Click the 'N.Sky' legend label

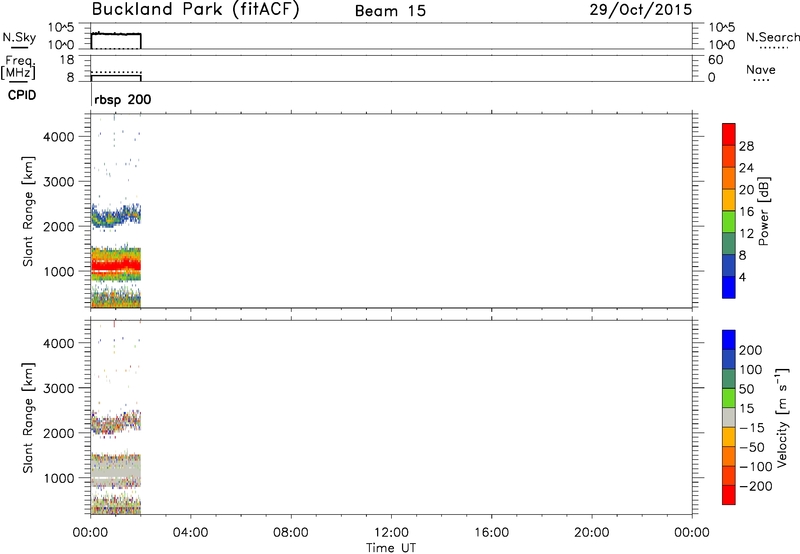click(x=19, y=37)
